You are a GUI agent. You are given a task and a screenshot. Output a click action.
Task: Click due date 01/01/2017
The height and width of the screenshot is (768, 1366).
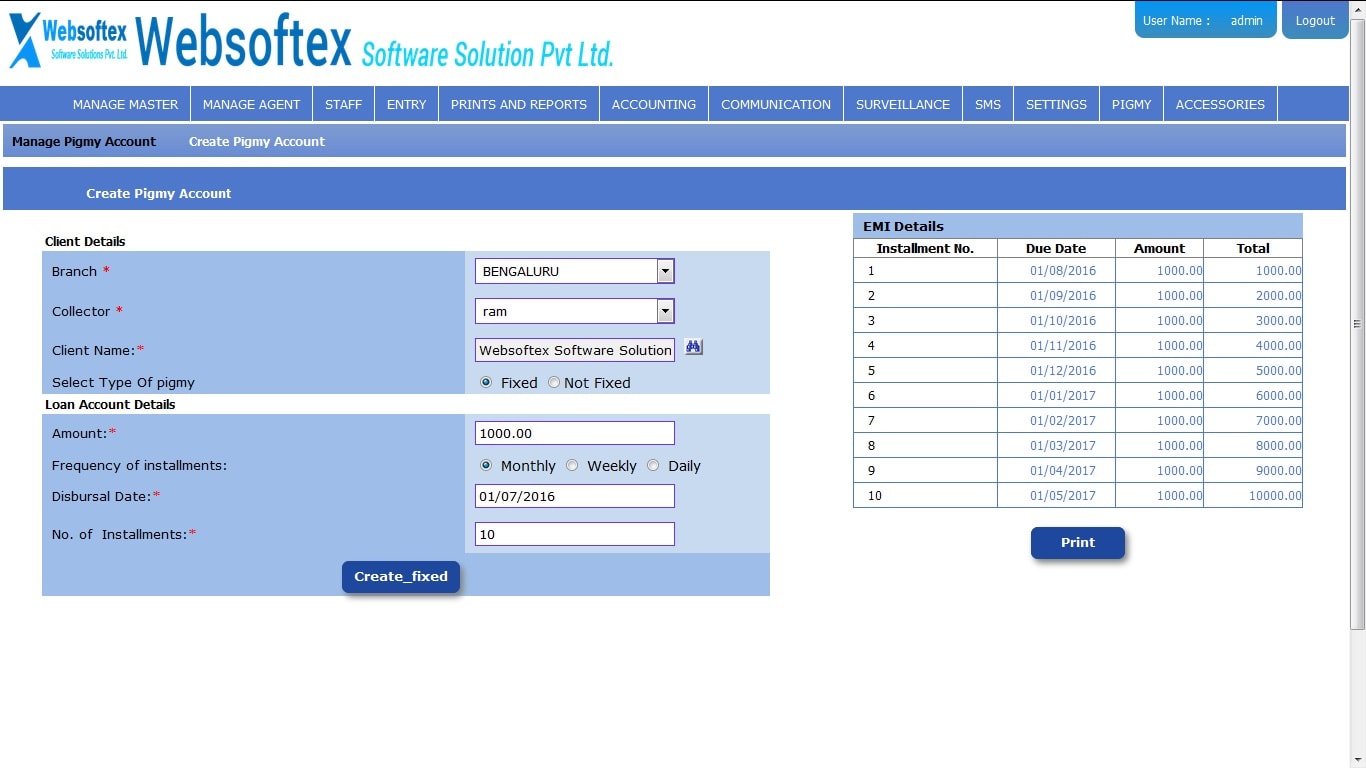pyautogui.click(x=1063, y=395)
